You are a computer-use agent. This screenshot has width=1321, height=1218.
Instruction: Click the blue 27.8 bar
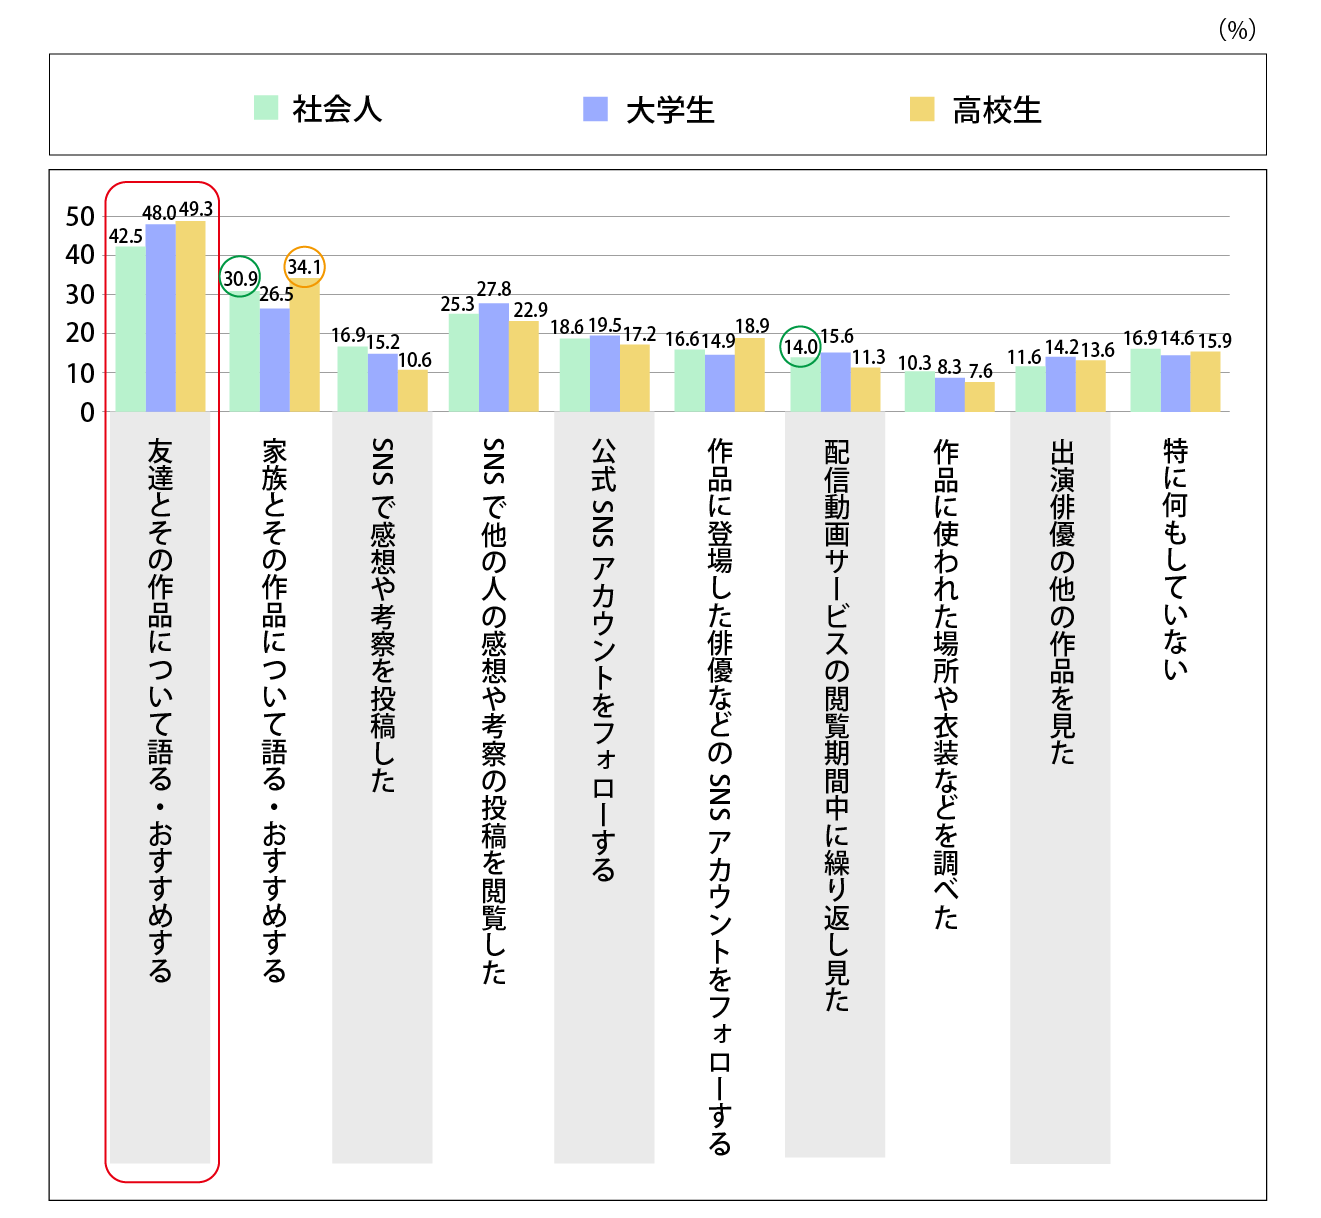(x=494, y=357)
